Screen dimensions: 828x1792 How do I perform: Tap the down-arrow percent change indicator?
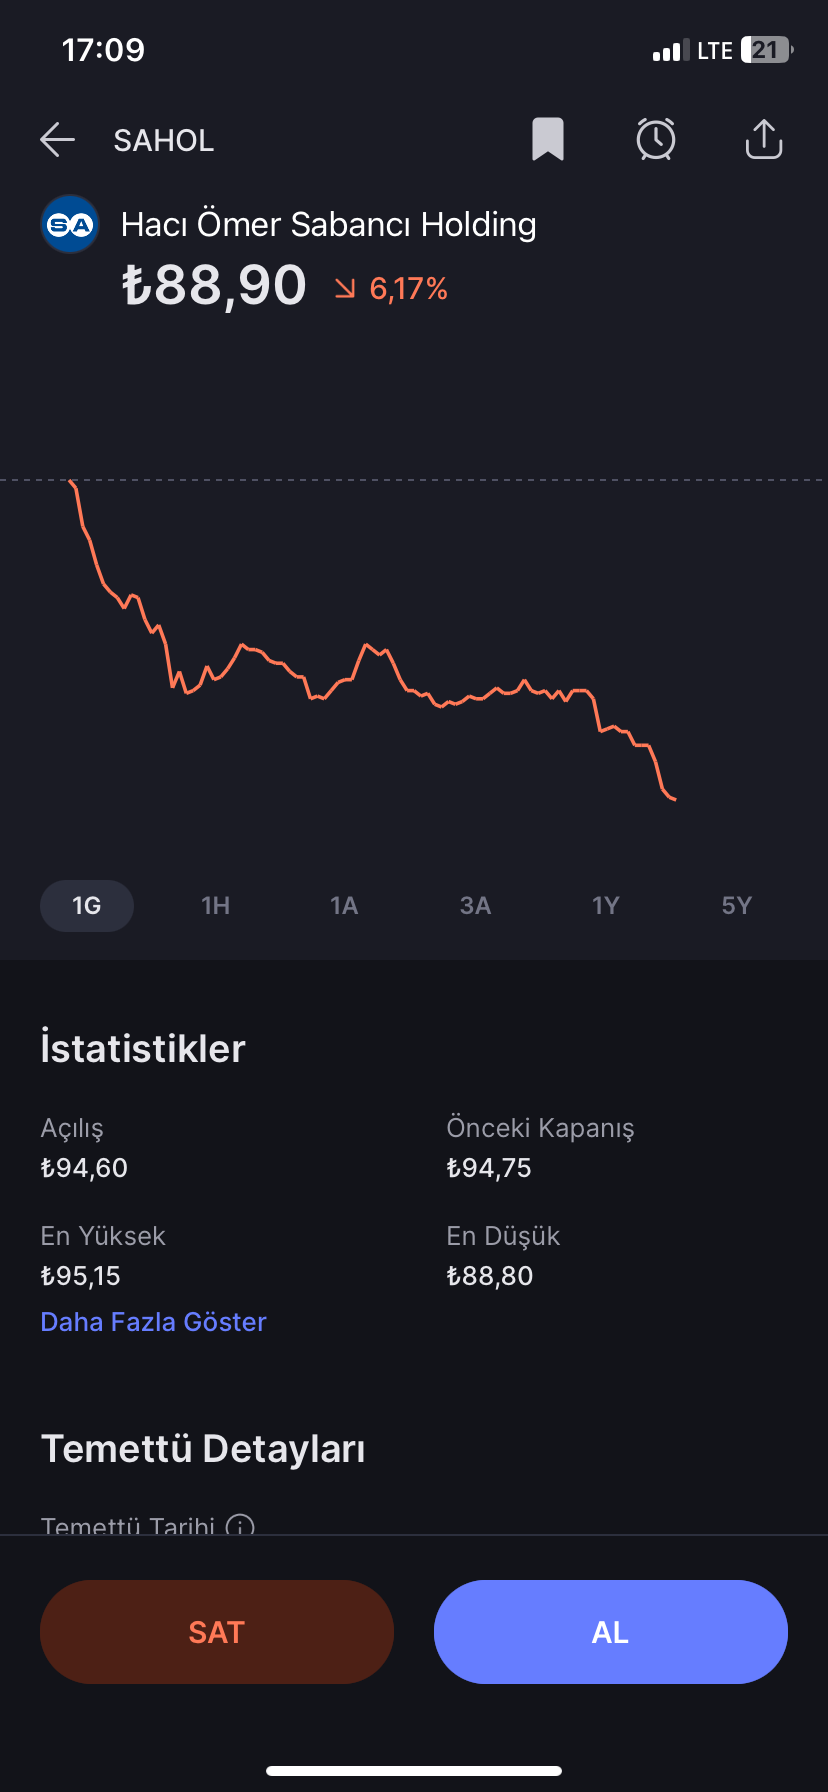[x=345, y=289]
